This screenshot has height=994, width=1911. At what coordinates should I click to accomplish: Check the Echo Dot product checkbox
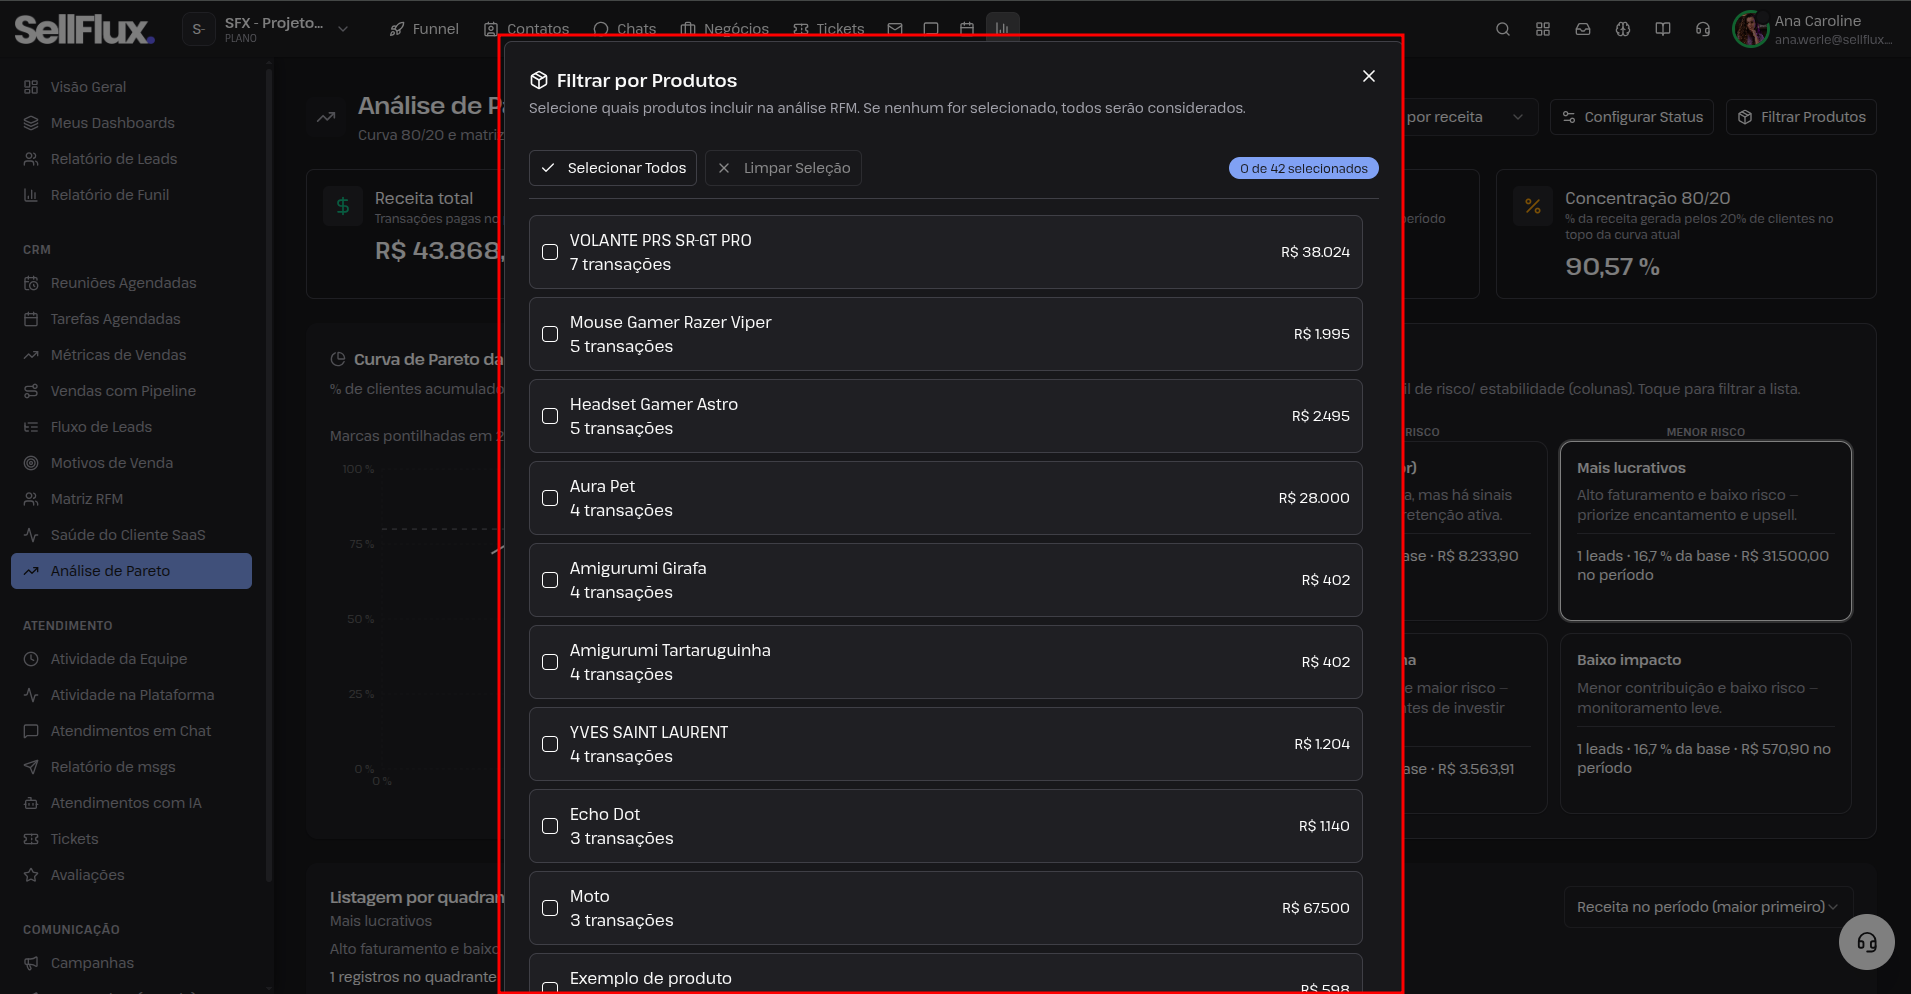point(550,826)
